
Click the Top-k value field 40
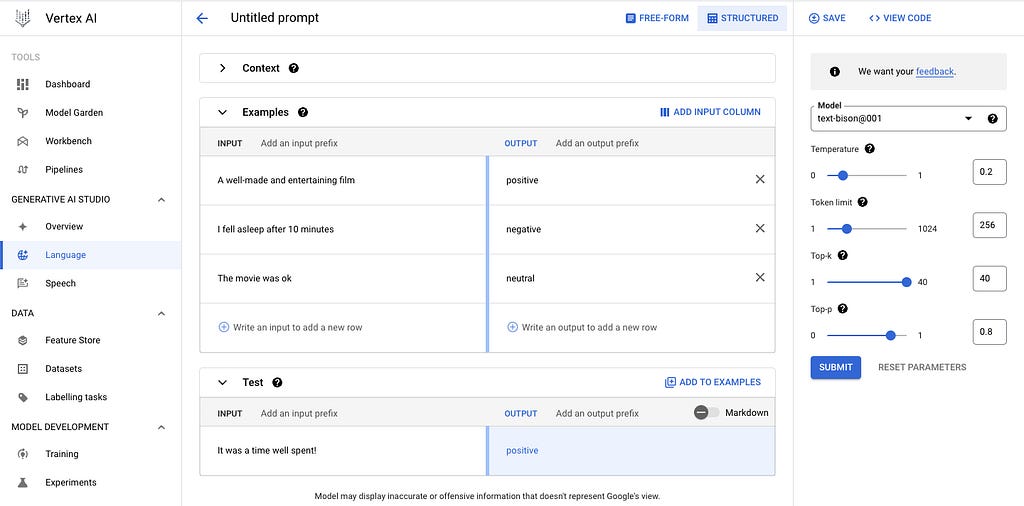[x=989, y=278]
